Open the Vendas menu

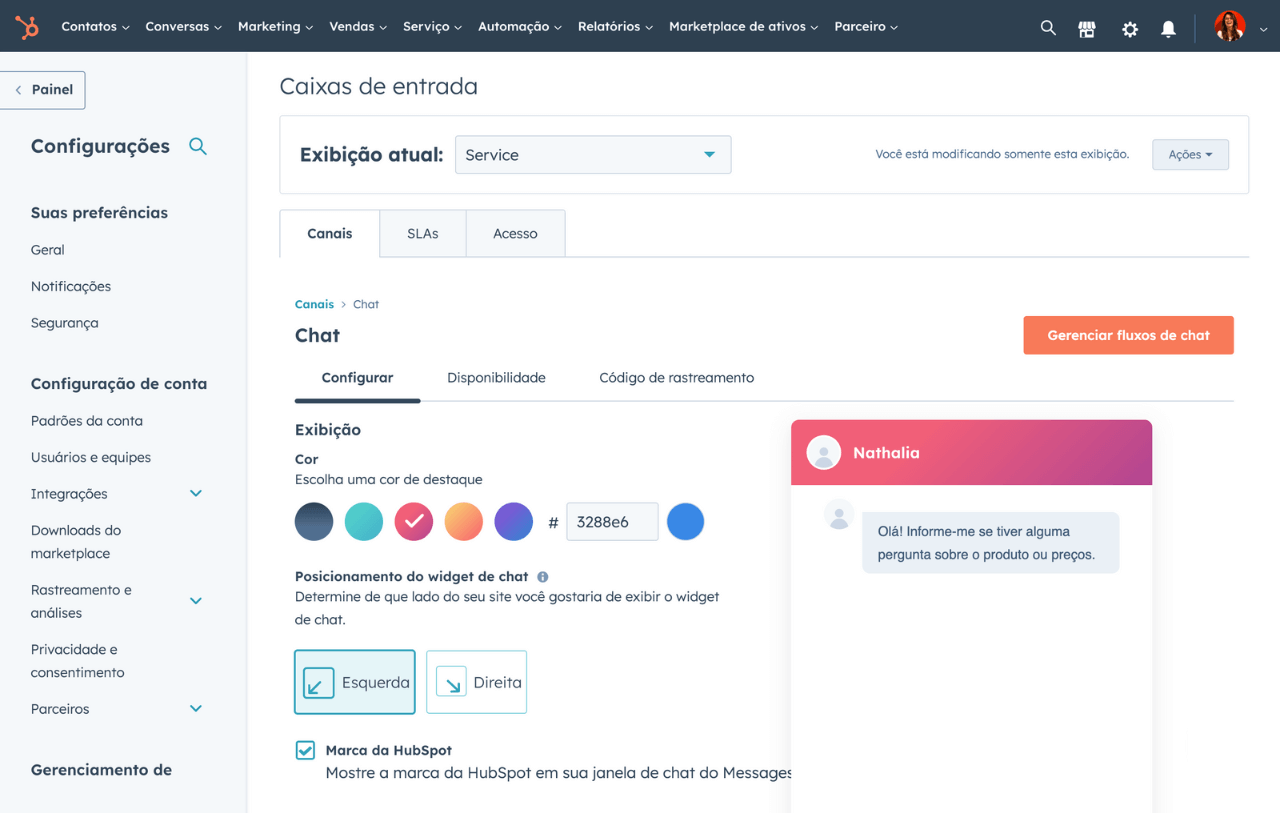click(x=358, y=27)
